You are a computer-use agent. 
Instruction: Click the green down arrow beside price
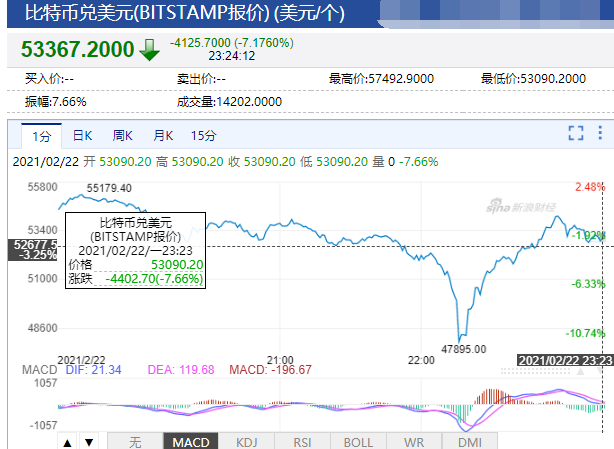point(149,50)
